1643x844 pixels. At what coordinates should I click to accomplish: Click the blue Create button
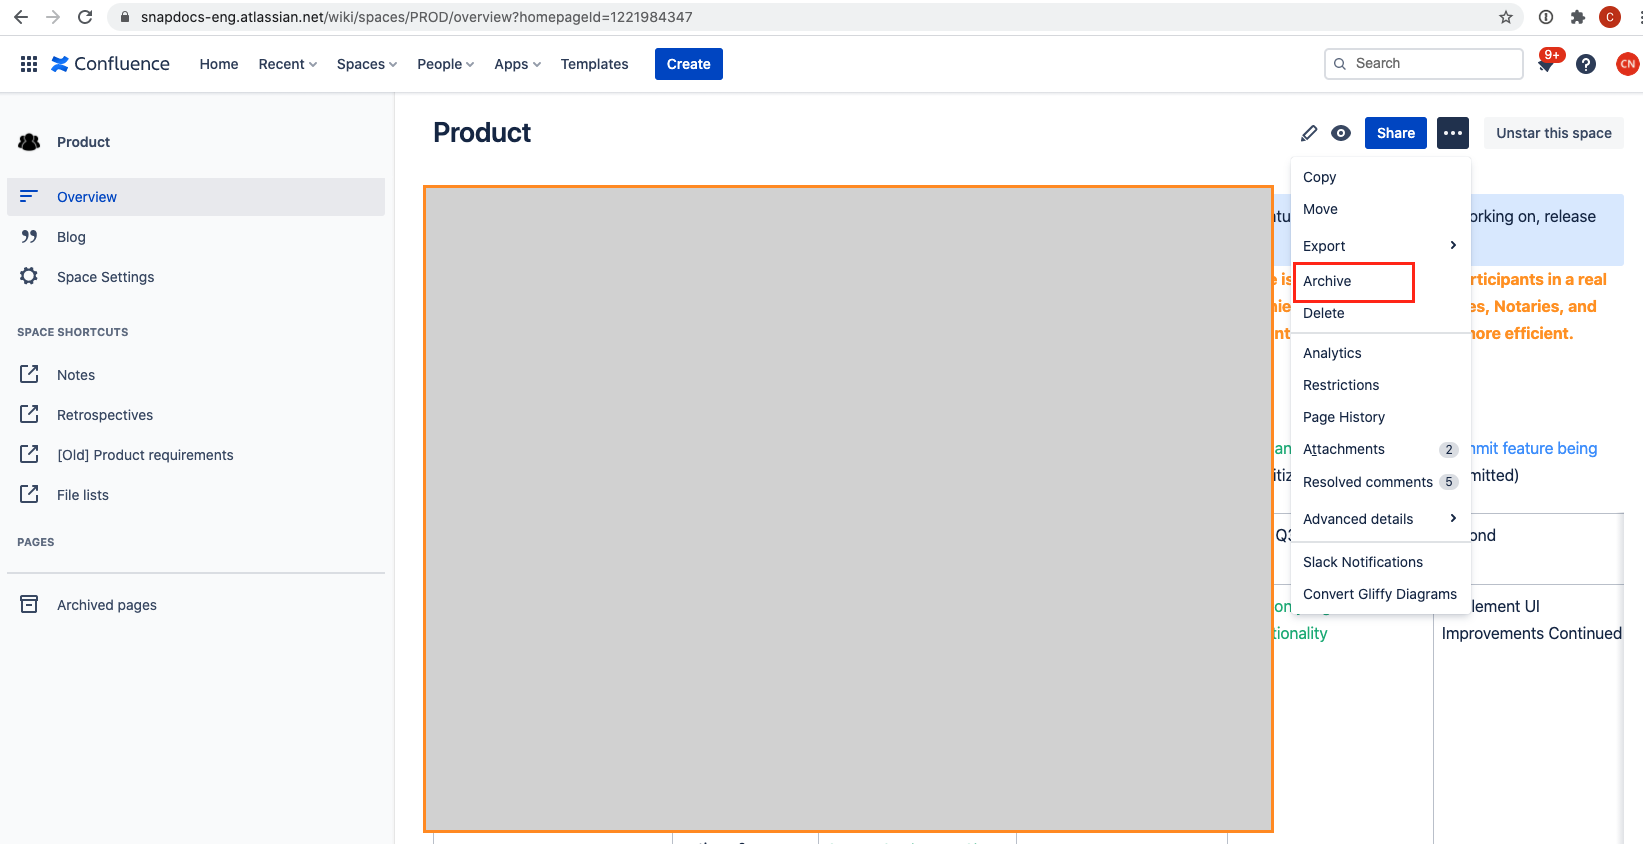coord(689,64)
